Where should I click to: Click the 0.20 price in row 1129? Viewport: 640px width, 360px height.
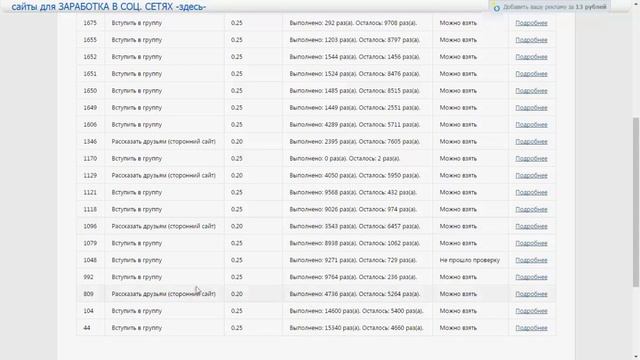[x=236, y=176]
